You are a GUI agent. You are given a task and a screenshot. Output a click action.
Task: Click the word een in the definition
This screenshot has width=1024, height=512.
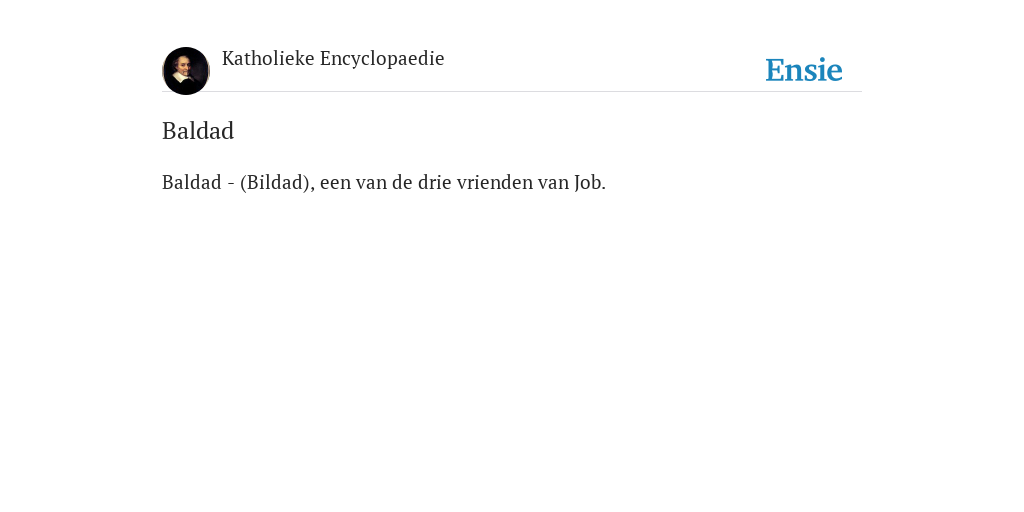click(x=335, y=184)
